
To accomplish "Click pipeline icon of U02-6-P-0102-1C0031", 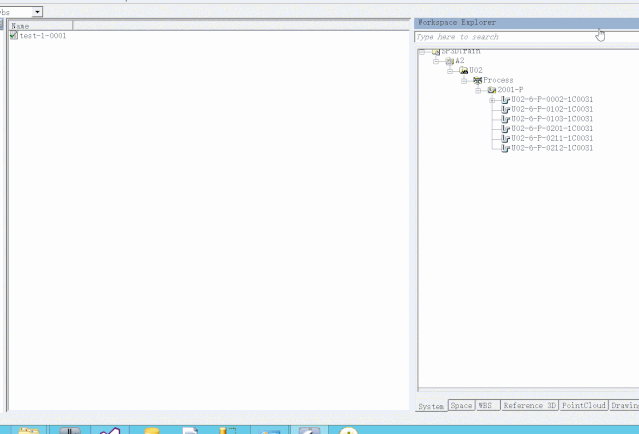I will 505,109.
